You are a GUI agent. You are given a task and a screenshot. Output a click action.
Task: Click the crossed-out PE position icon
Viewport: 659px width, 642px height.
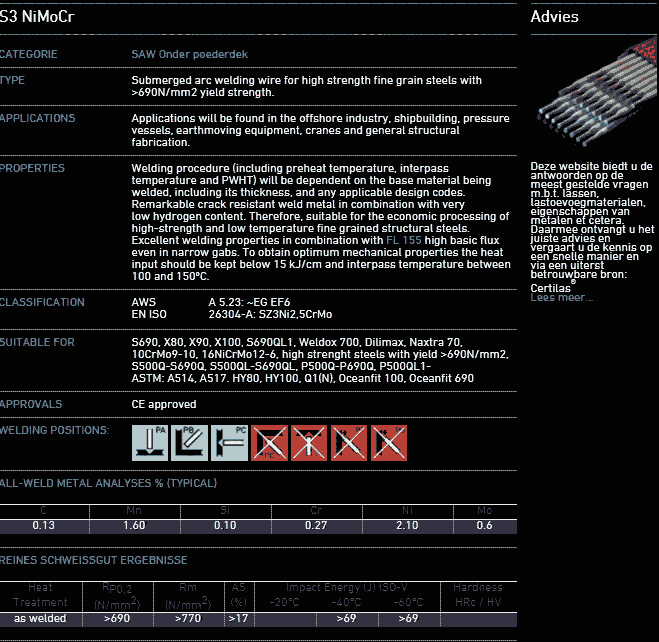pyautogui.click(x=310, y=442)
